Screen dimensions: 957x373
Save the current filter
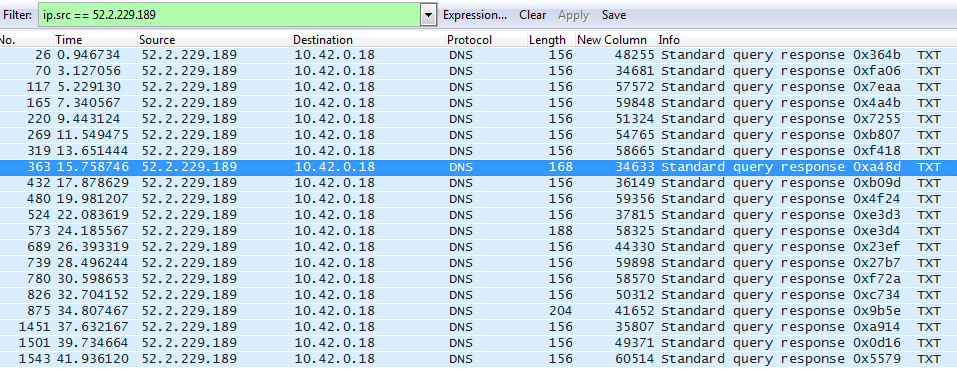click(x=613, y=15)
